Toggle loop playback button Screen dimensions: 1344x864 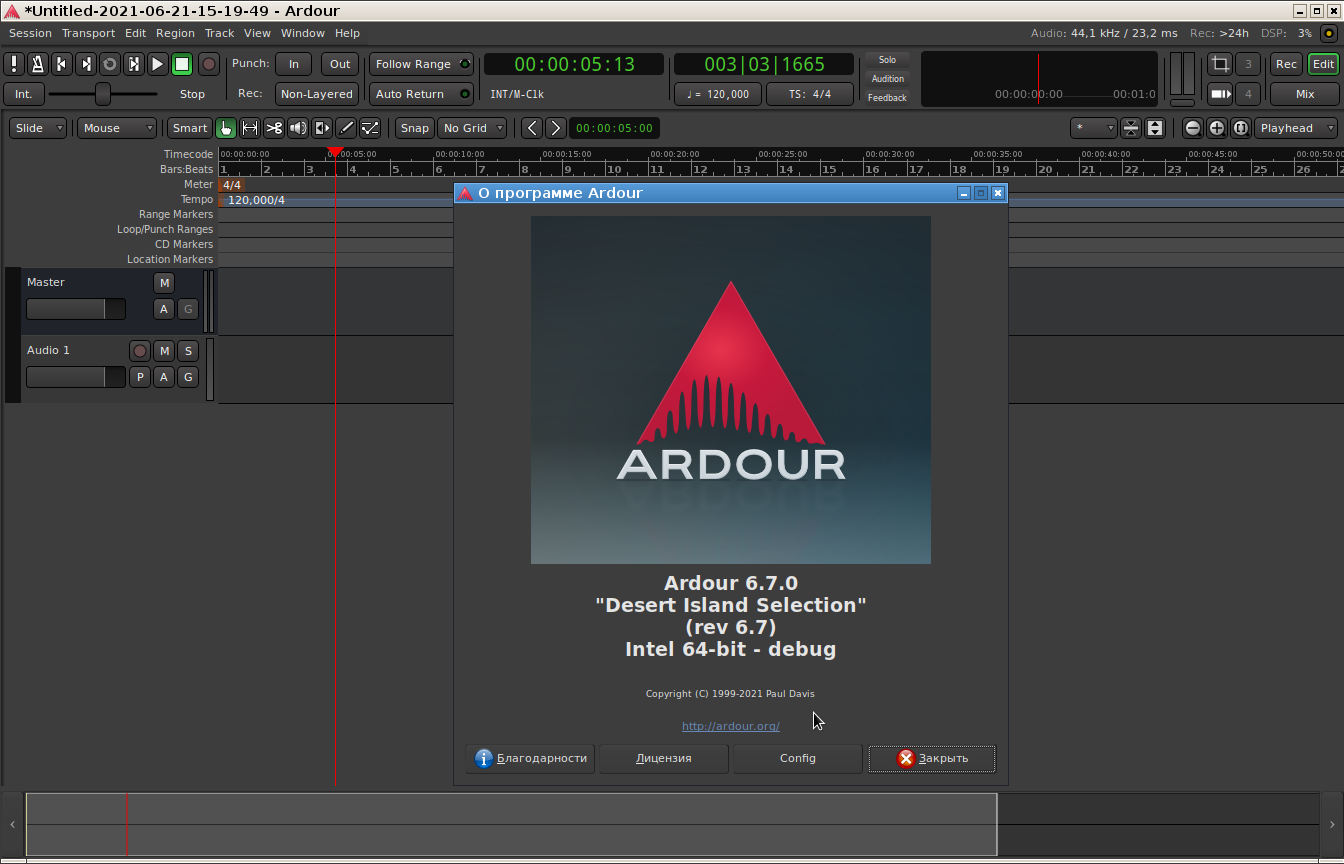click(110, 64)
